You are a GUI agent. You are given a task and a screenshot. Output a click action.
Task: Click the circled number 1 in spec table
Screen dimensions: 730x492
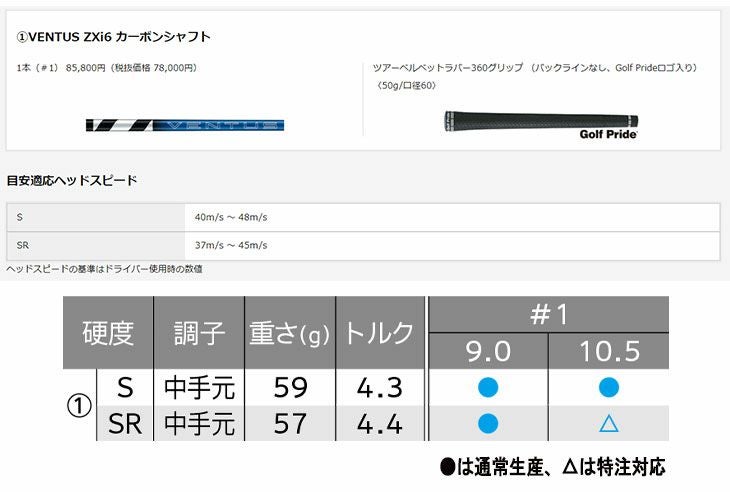point(78,406)
